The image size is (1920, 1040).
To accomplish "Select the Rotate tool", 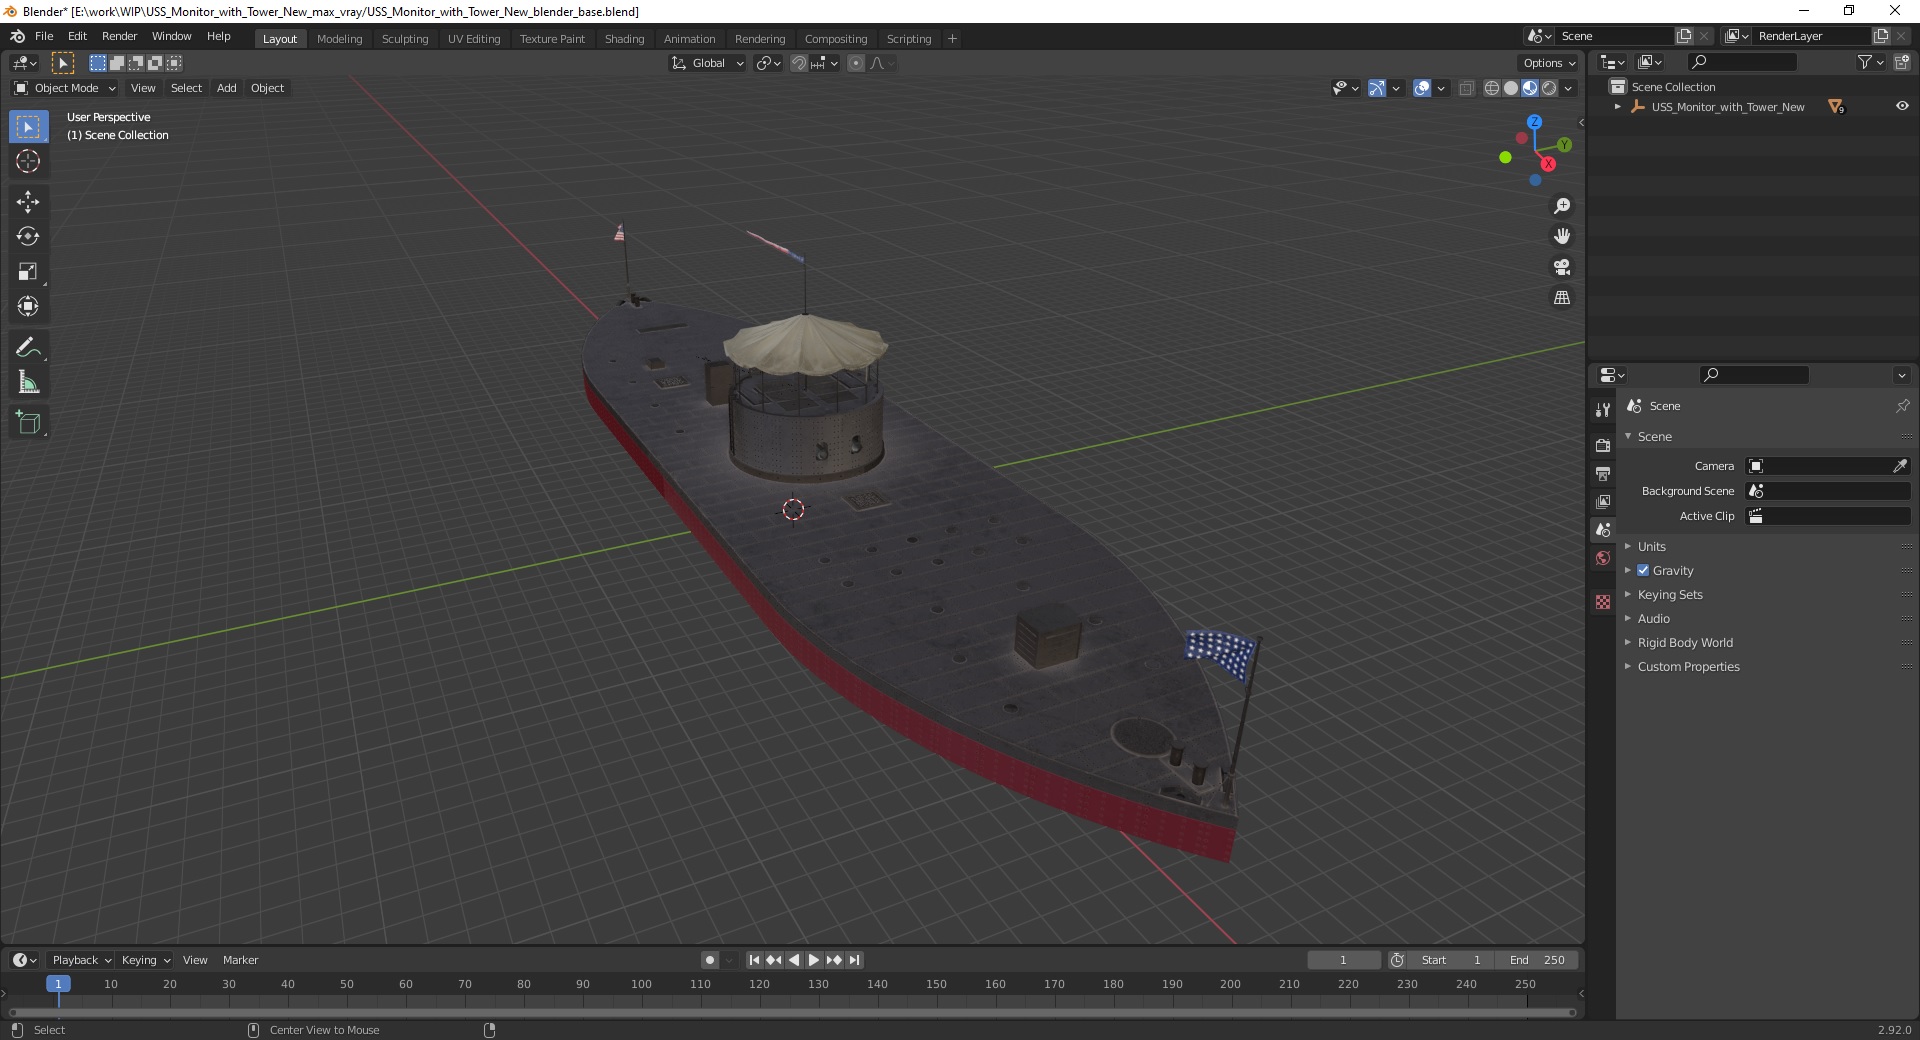I will tap(28, 237).
